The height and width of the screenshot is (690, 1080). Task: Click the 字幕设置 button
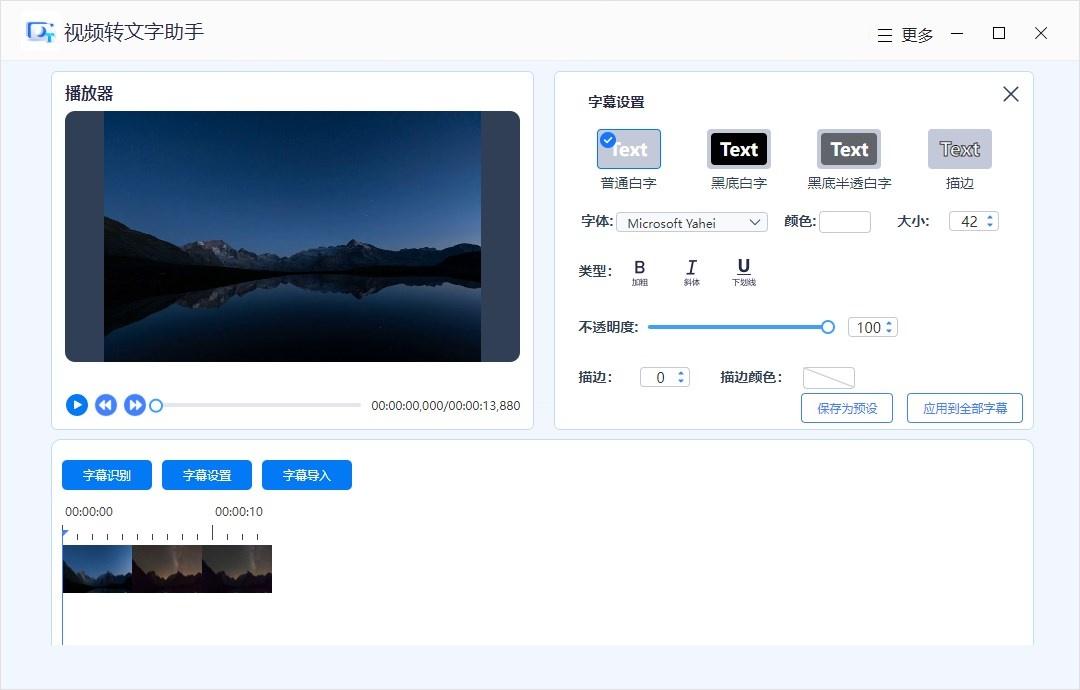[207, 475]
